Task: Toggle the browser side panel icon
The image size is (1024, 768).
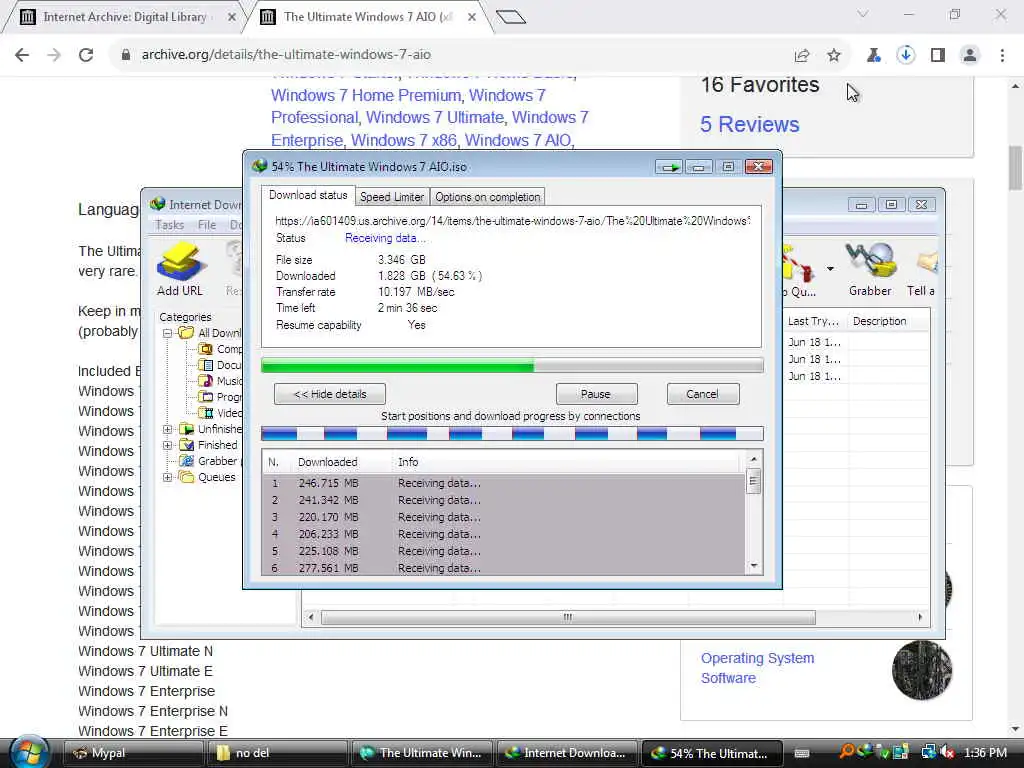Action: click(938, 55)
